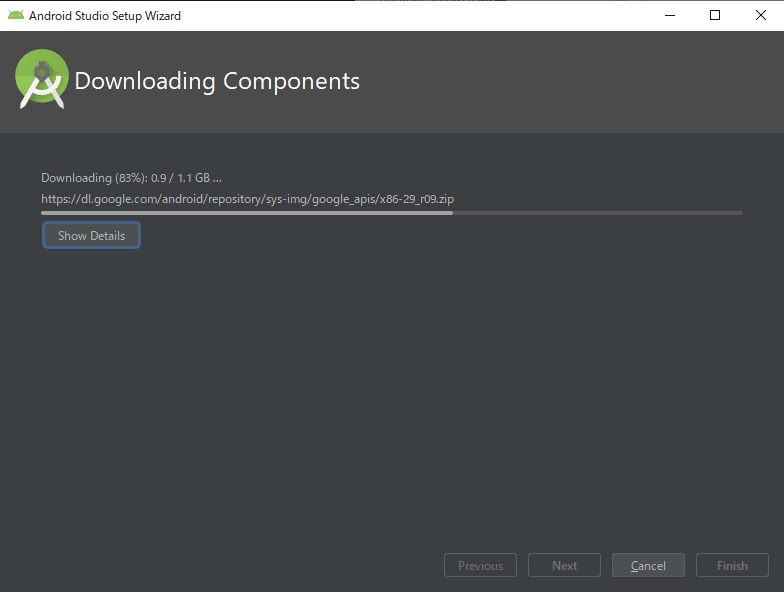This screenshot has height=592, width=784.
Task: Close the Android Studio Setup Wizard
Action: point(760,16)
